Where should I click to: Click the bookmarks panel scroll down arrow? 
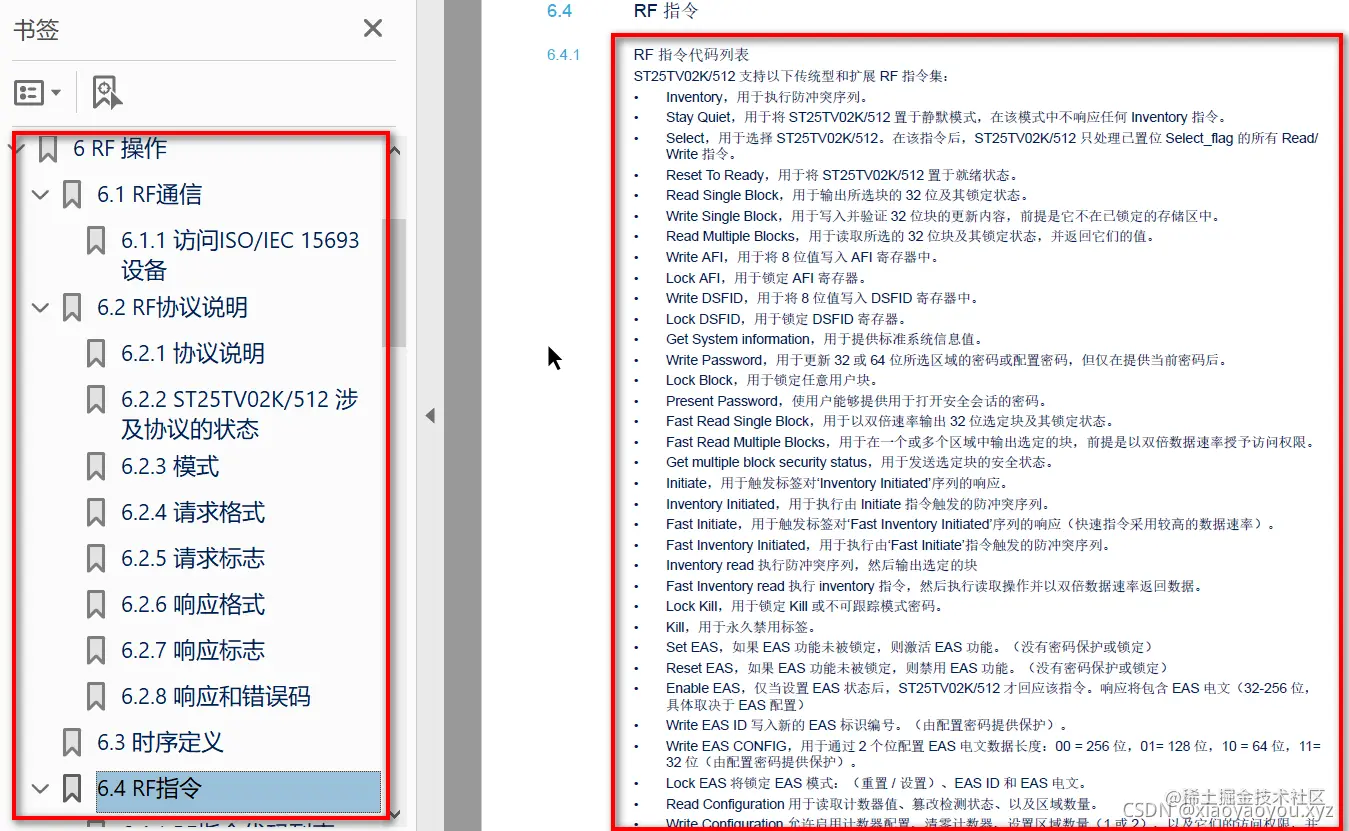click(394, 815)
